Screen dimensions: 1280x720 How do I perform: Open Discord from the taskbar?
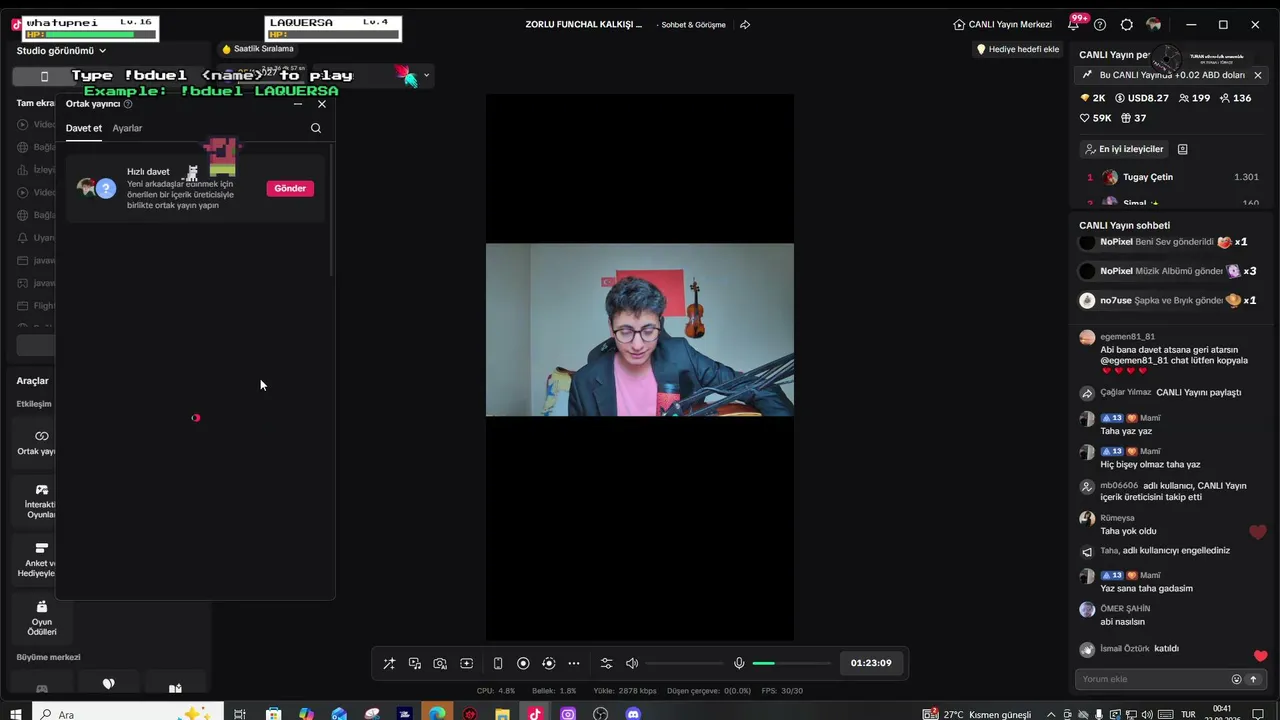(633, 714)
